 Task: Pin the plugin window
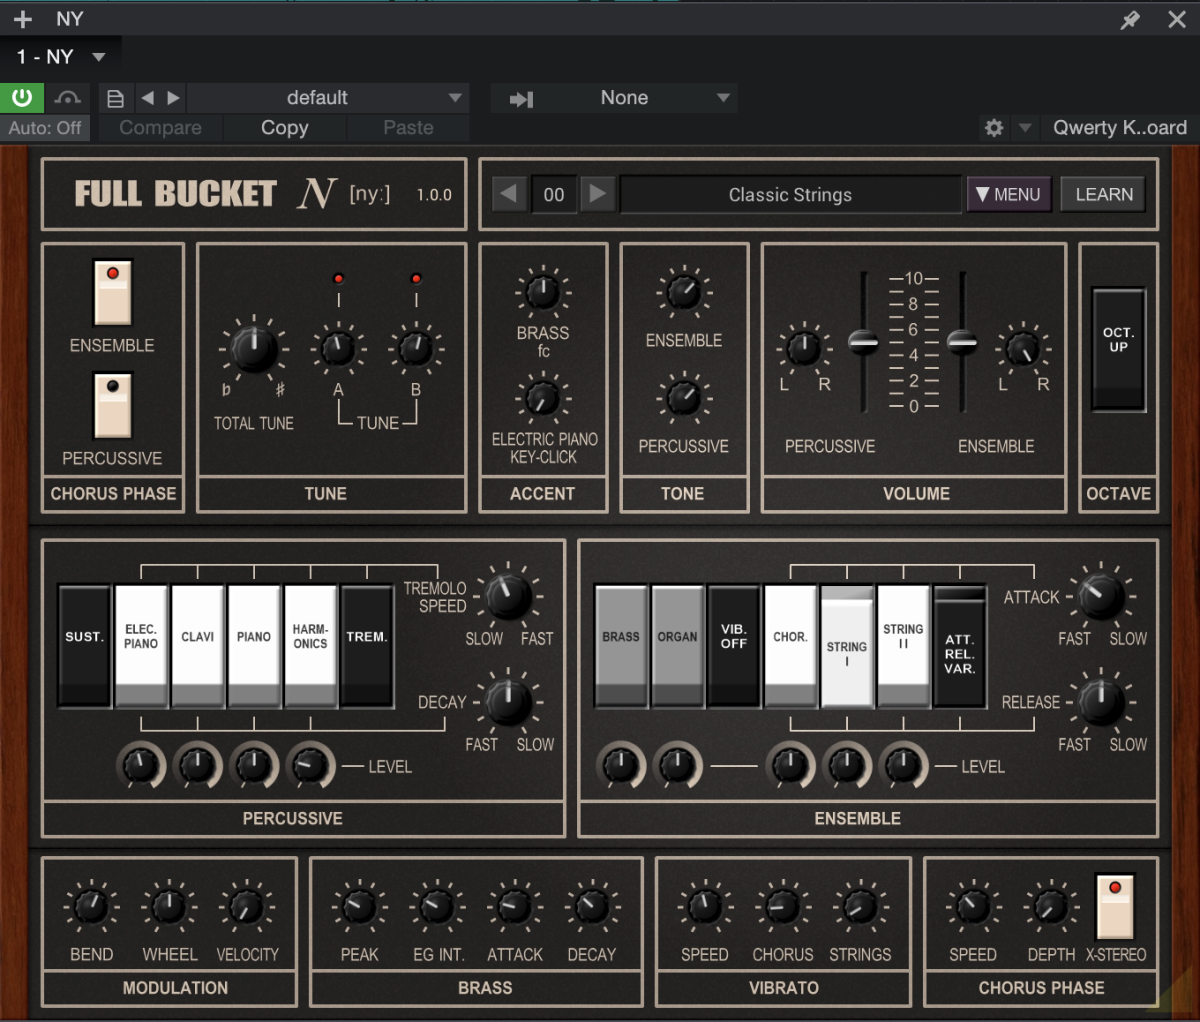(x=1130, y=19)
